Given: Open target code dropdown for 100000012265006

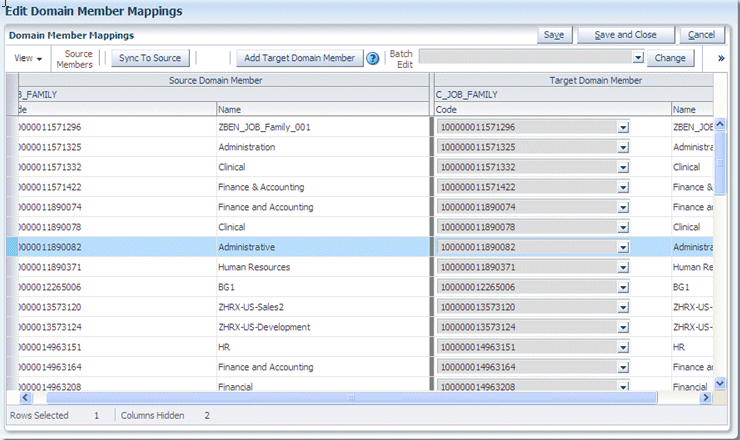Looking at the screenshot, I should [x=623, y=288].
